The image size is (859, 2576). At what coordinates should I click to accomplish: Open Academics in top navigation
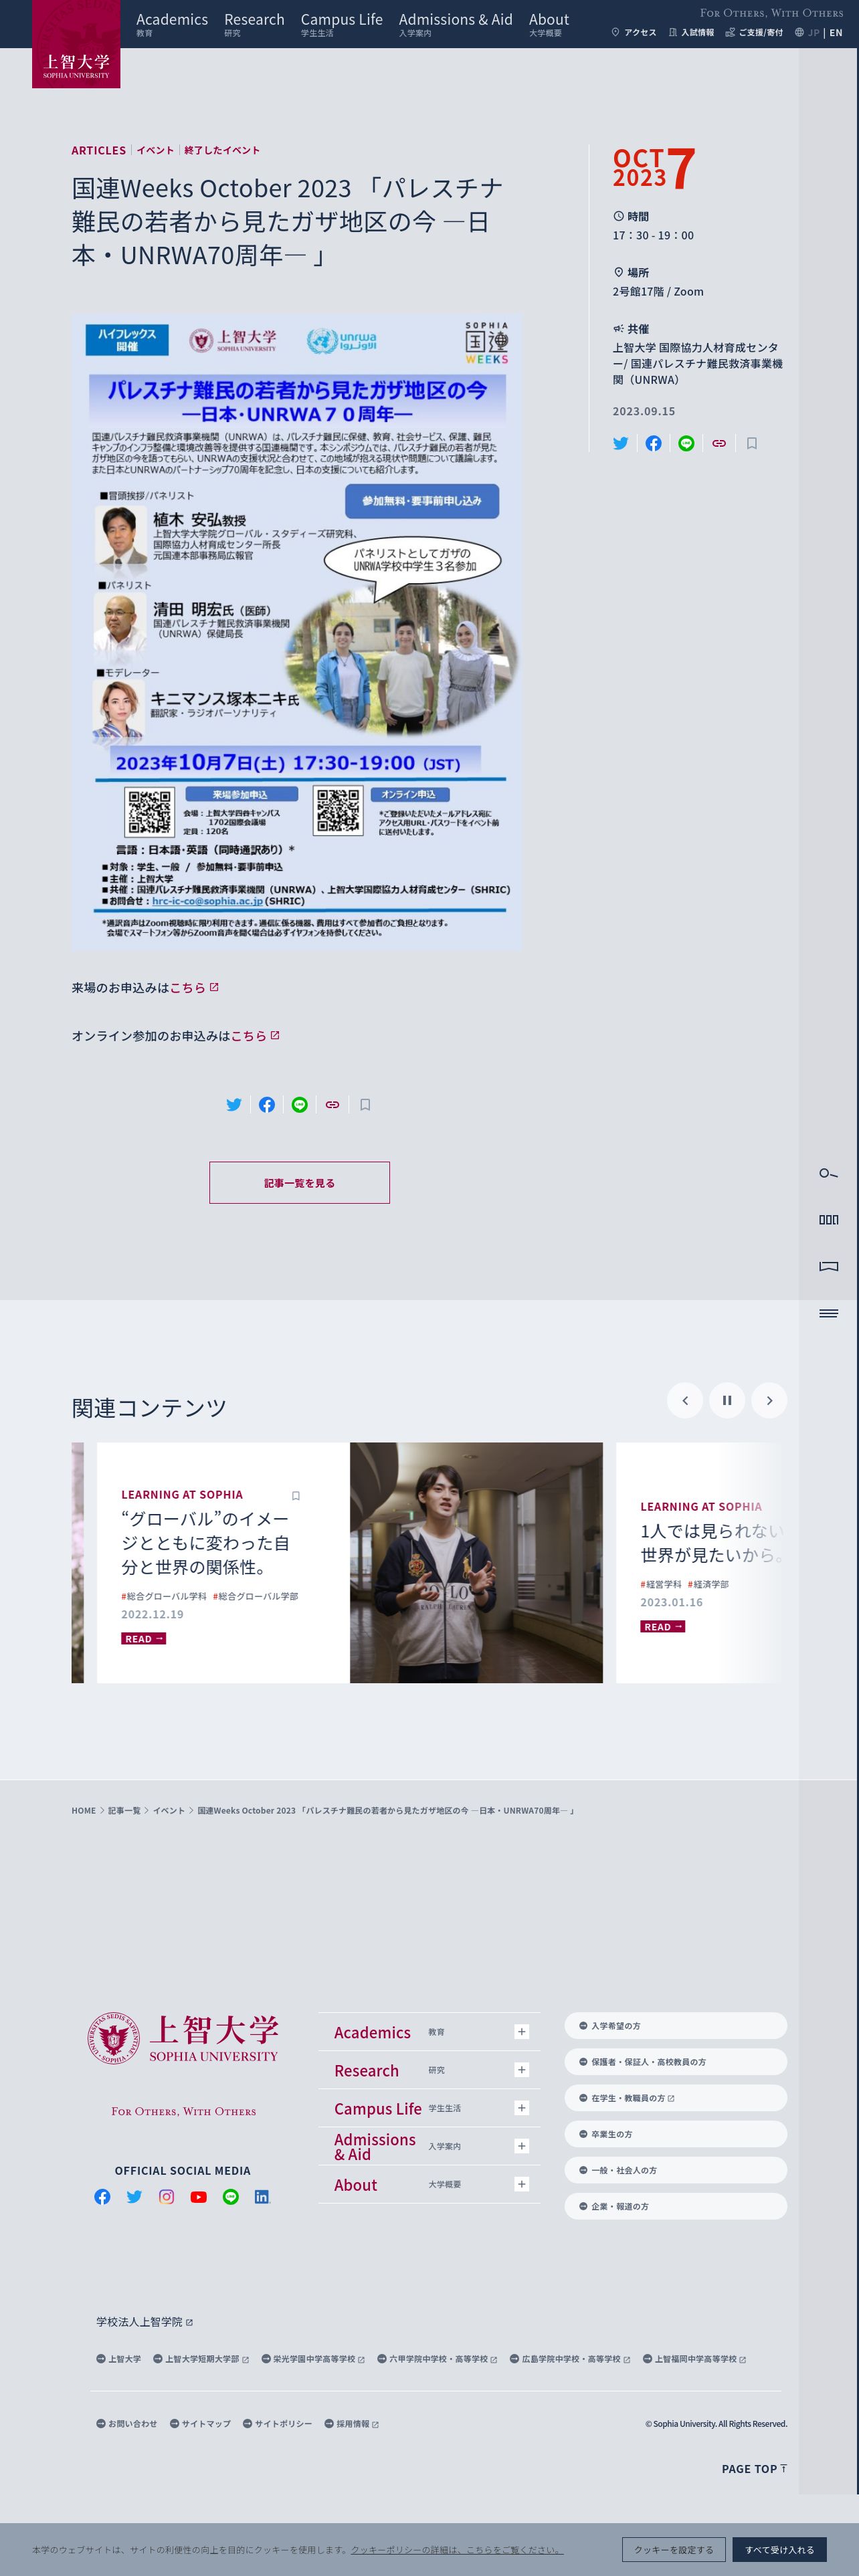[172, 24]
